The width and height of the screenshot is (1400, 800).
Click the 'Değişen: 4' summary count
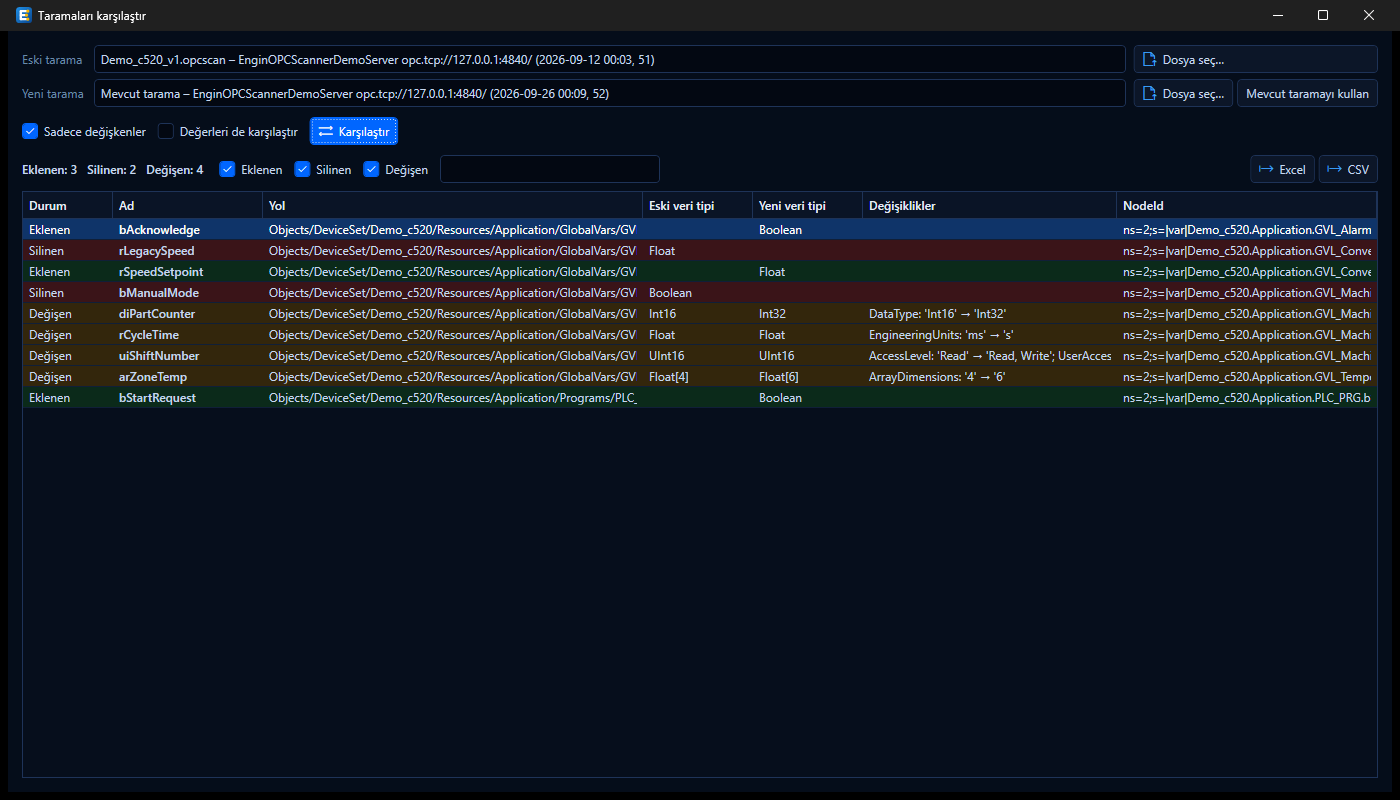[175, 170]
